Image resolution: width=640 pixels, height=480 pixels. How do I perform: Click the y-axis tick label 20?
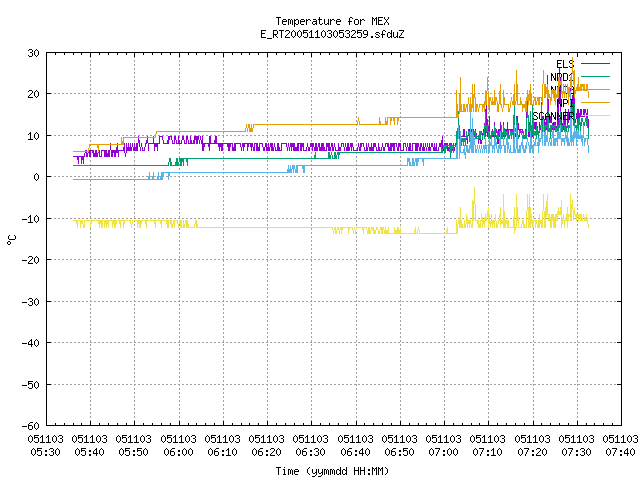(33, 94)
